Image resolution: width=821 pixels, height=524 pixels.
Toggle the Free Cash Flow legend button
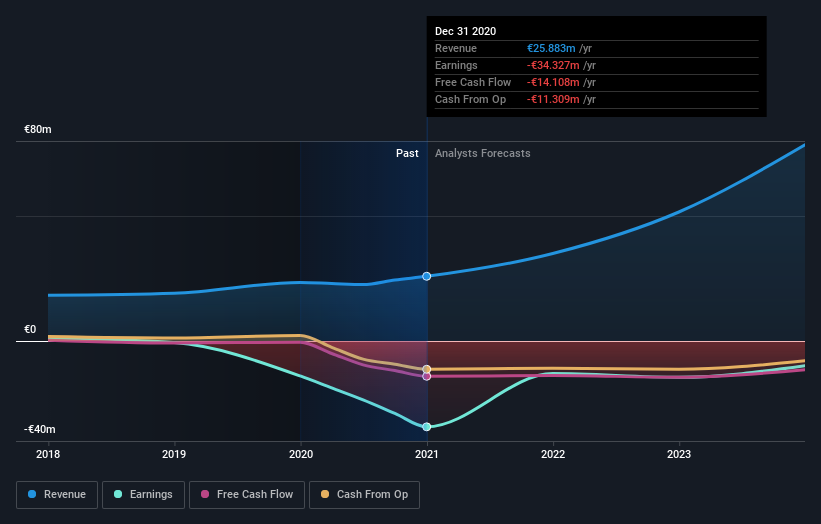247,495
